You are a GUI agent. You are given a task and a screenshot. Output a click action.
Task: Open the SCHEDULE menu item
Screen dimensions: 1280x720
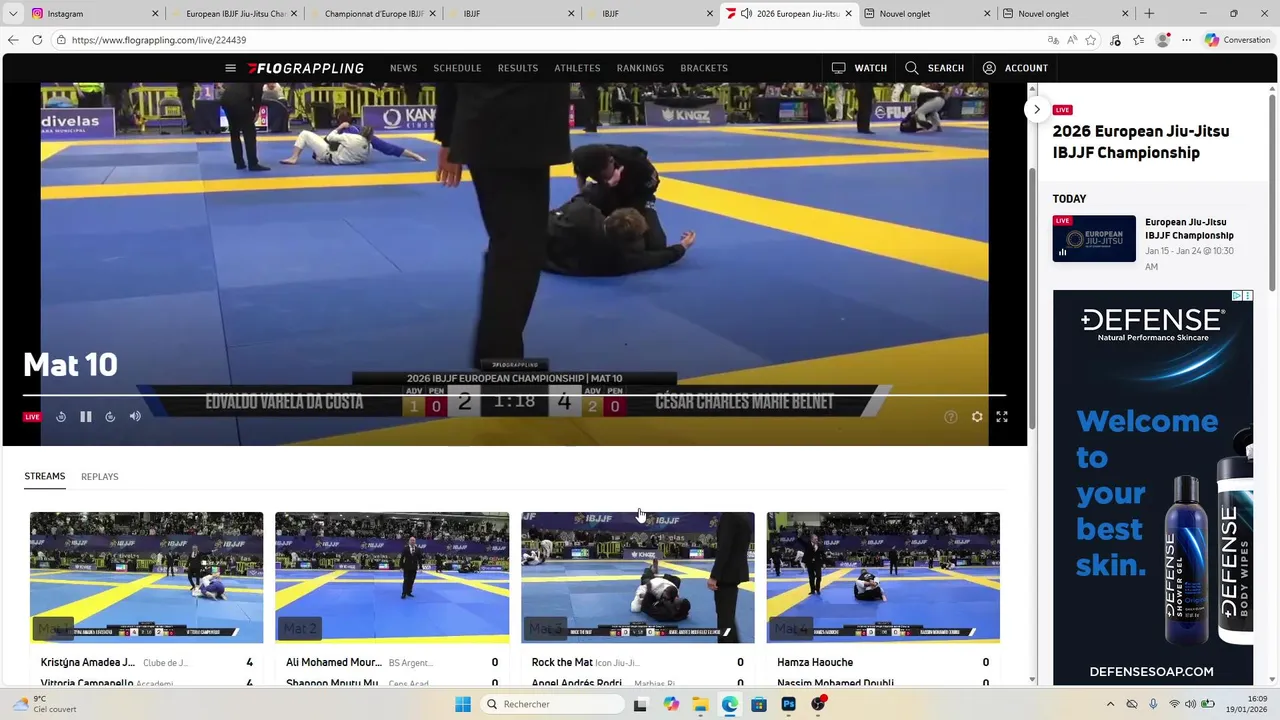457,68
